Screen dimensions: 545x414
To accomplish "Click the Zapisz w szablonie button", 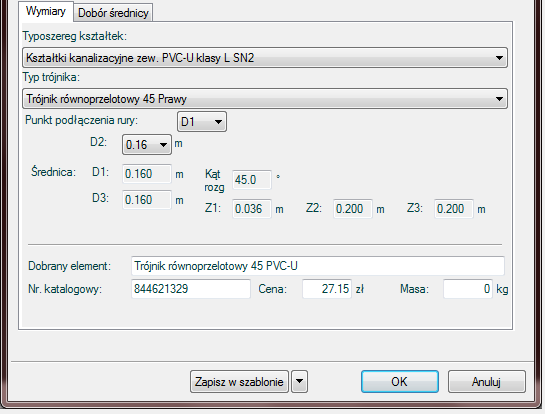I will click(x=239, y=382).
